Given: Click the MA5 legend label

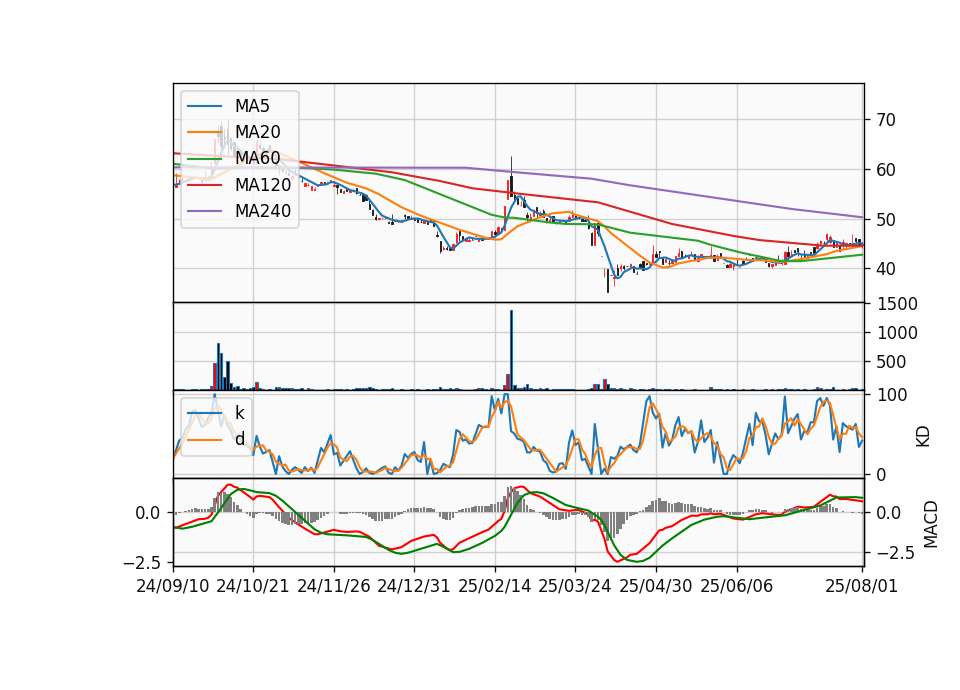Looking at the screenshot, I should 252,106.
